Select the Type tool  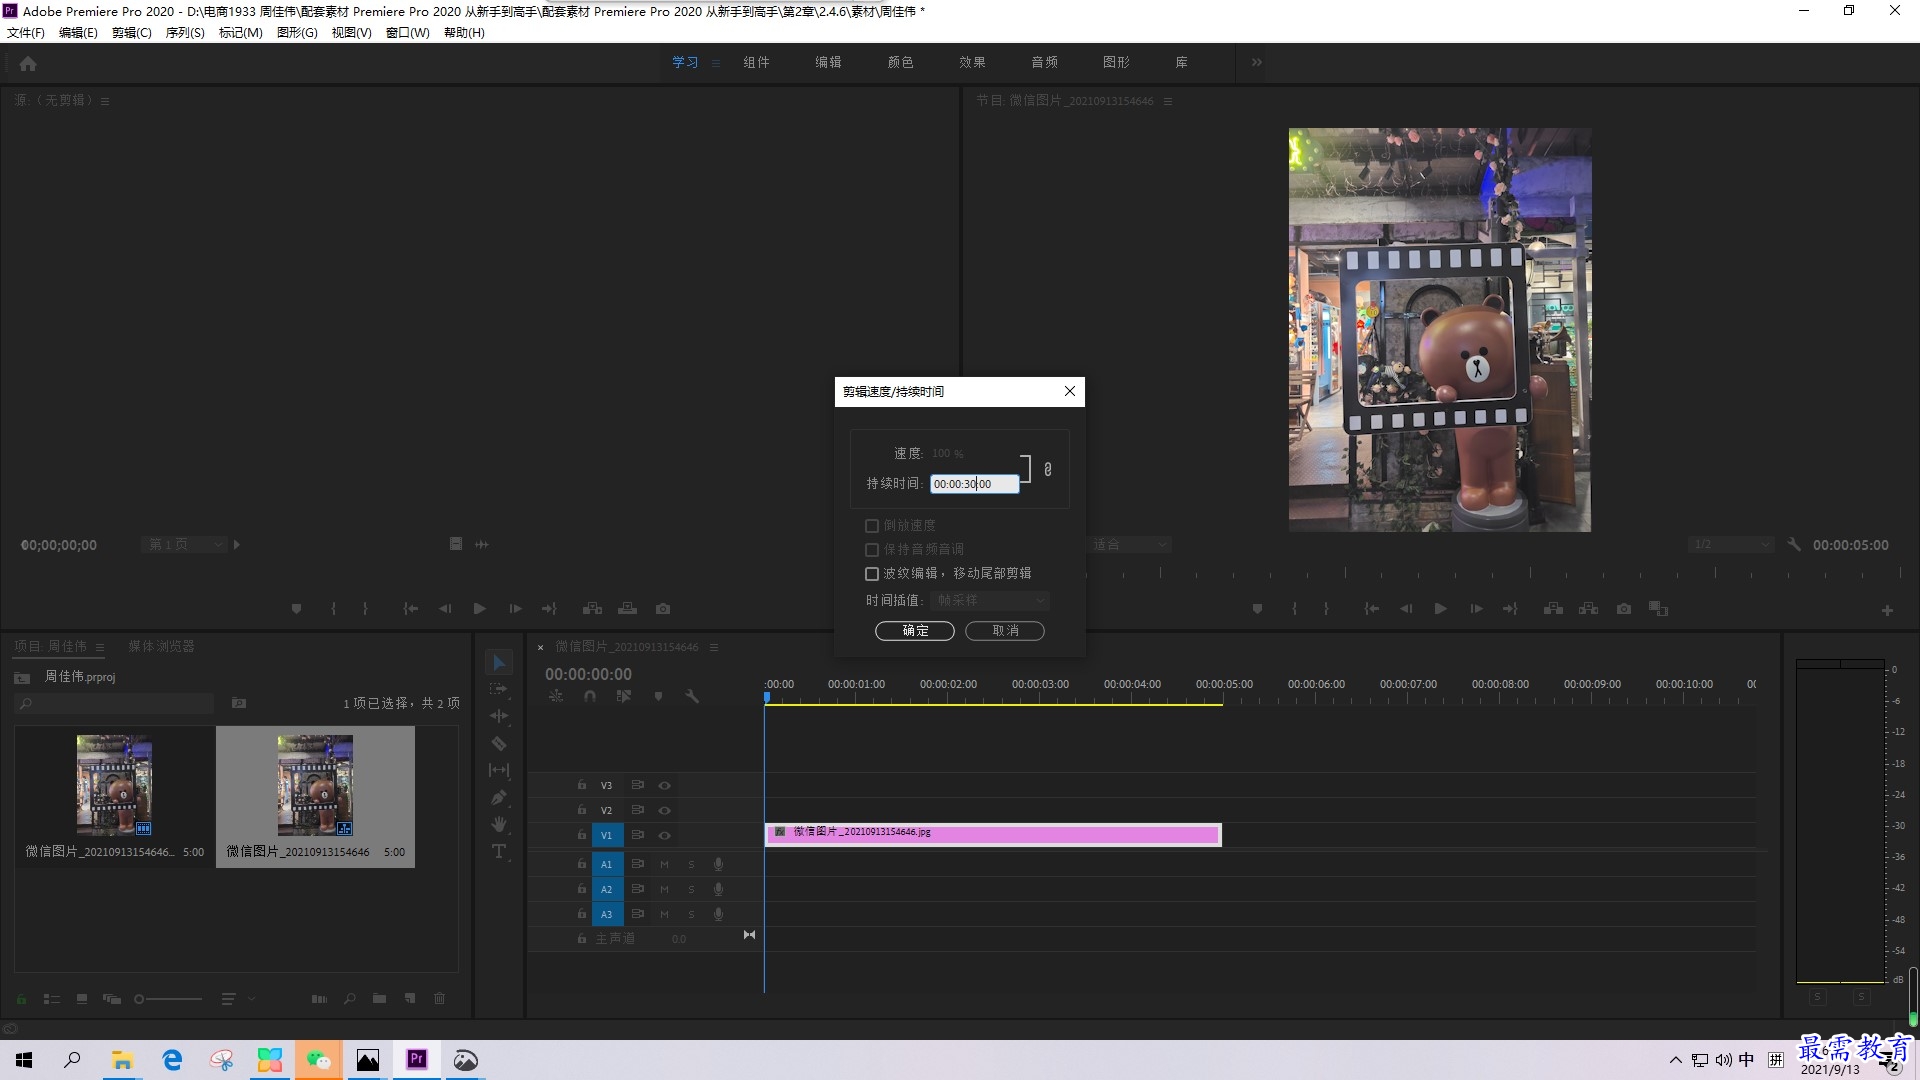tap(499, 851)
